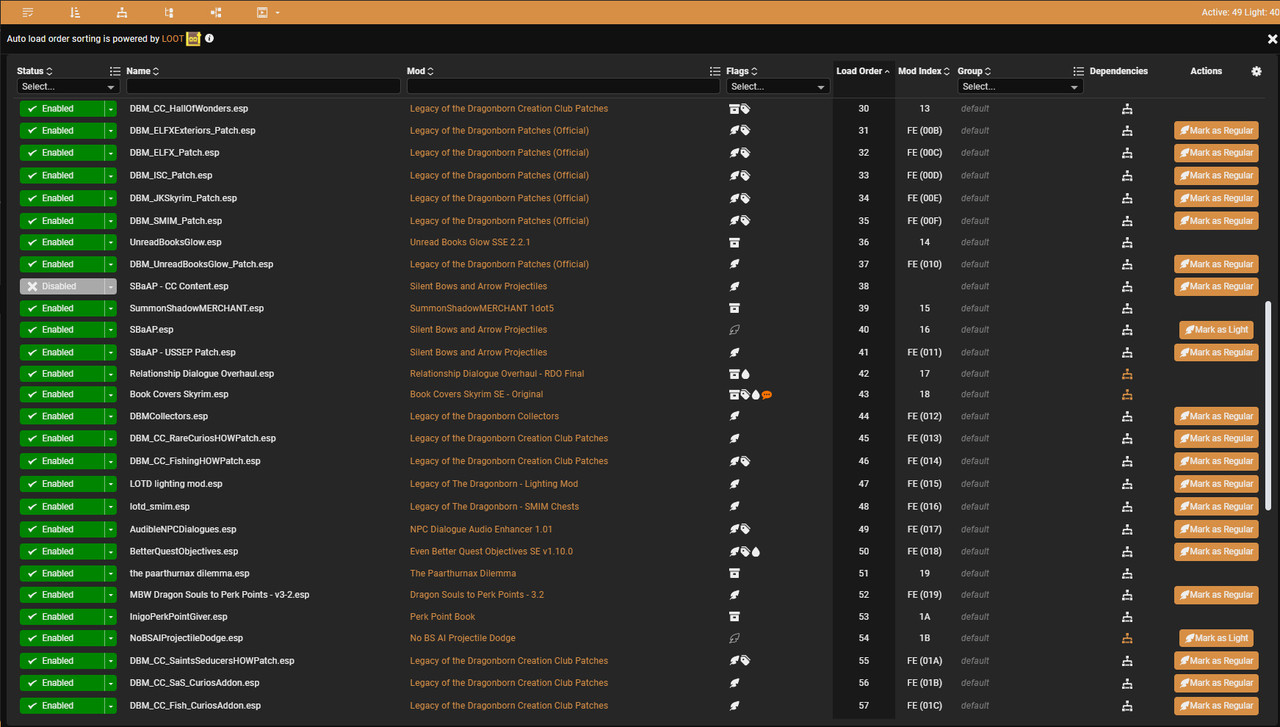1280x727 pixels.
Task: Click the list icon left of the Dependencies header
Action: click(x=1078, y=71)
